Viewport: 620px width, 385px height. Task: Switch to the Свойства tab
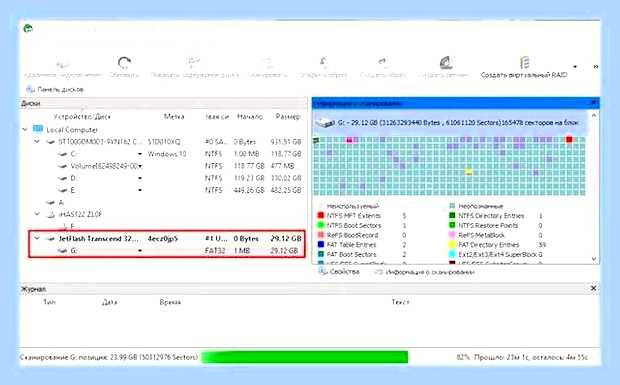(340, 272)
